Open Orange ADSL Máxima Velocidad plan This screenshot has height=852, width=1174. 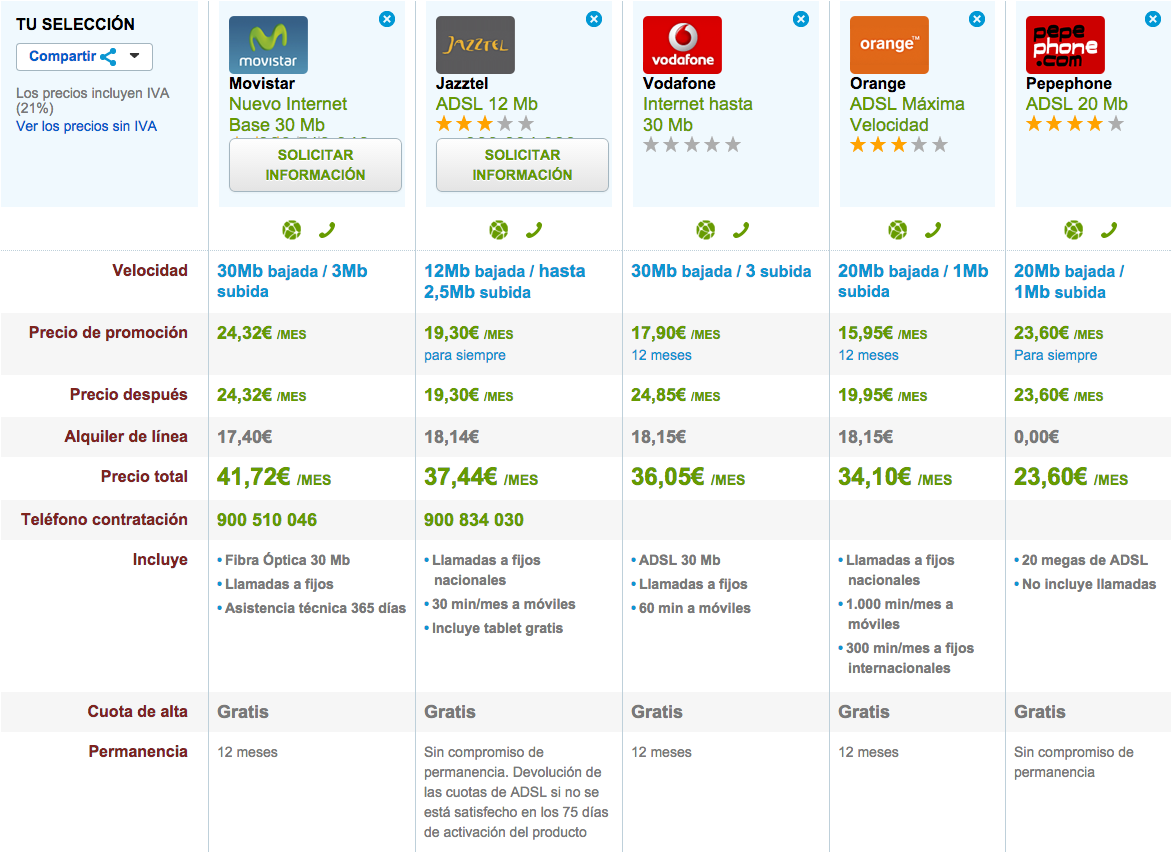[907, 115]
